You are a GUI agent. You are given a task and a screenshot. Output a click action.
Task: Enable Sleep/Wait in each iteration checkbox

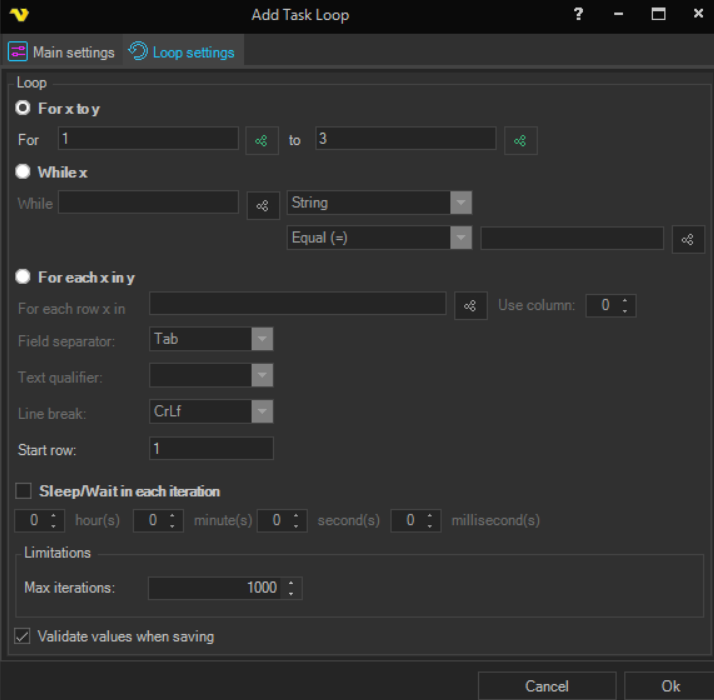click(23, 491)
